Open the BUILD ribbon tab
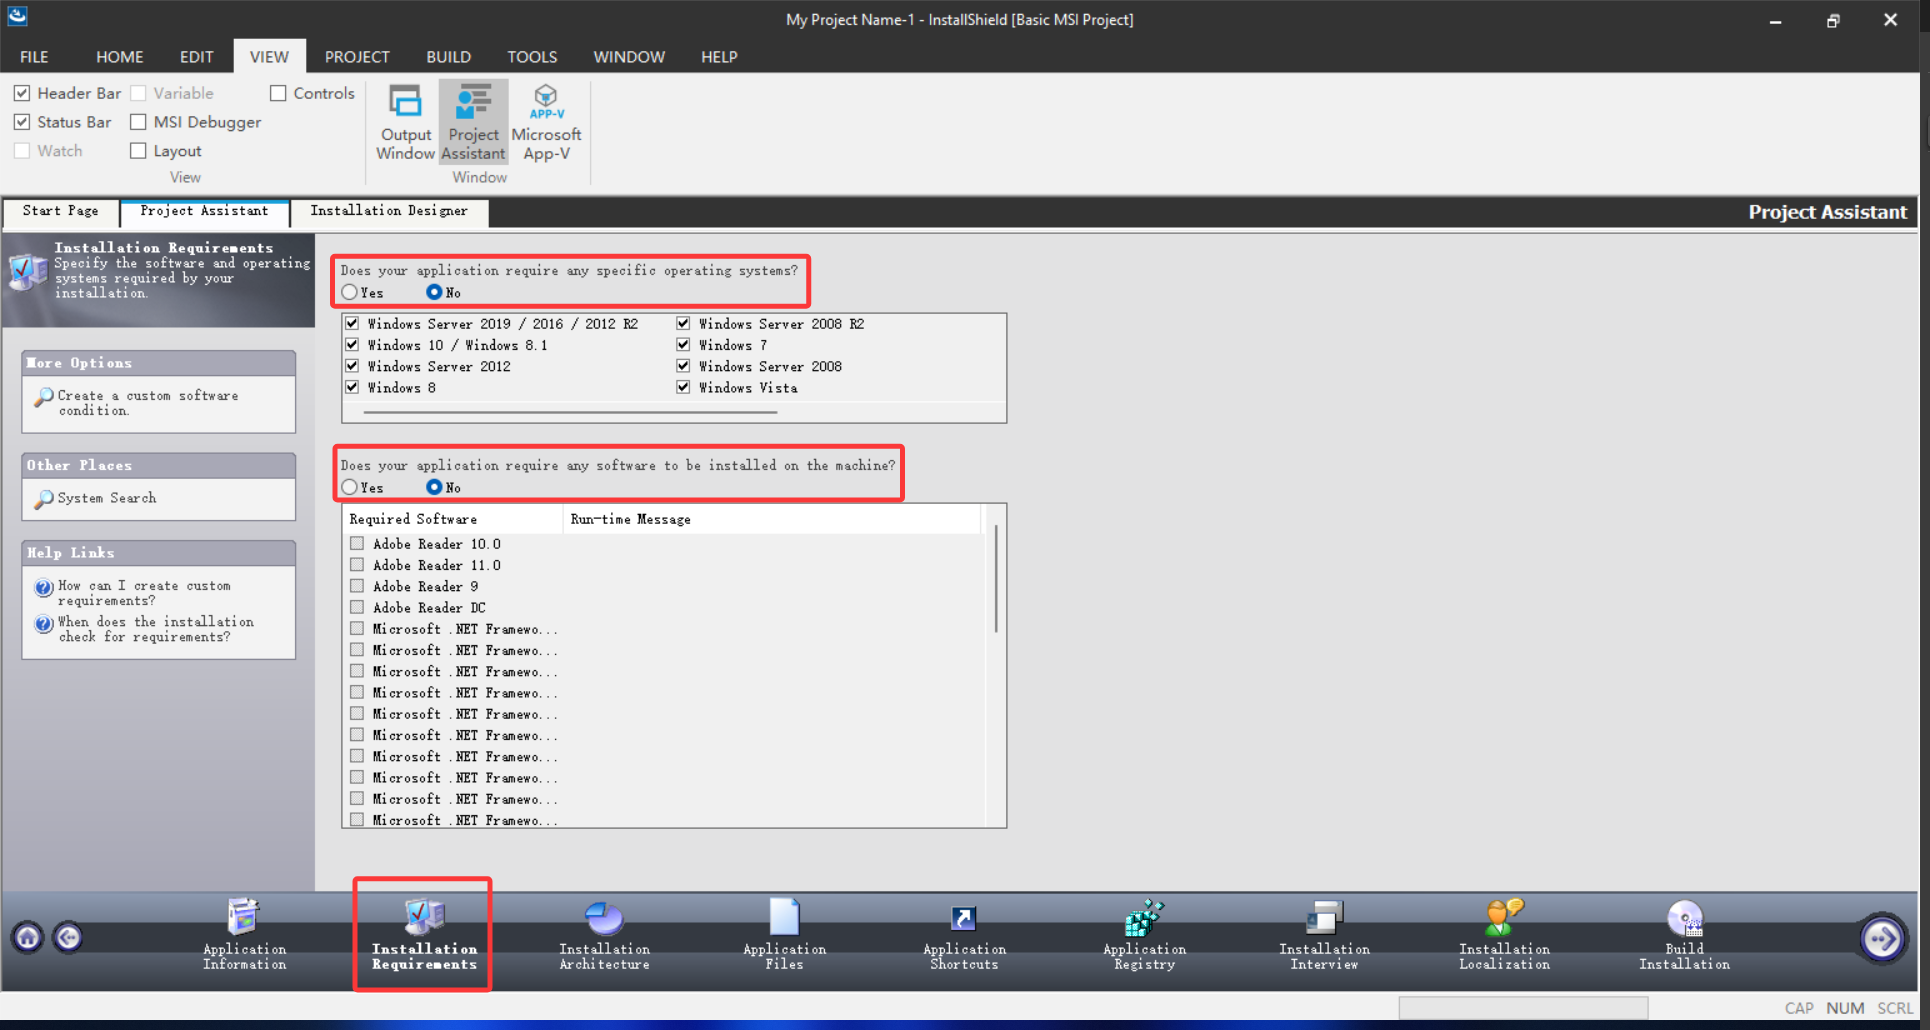The width and height of the screenshot is (1930, 1030). point(448,57)
